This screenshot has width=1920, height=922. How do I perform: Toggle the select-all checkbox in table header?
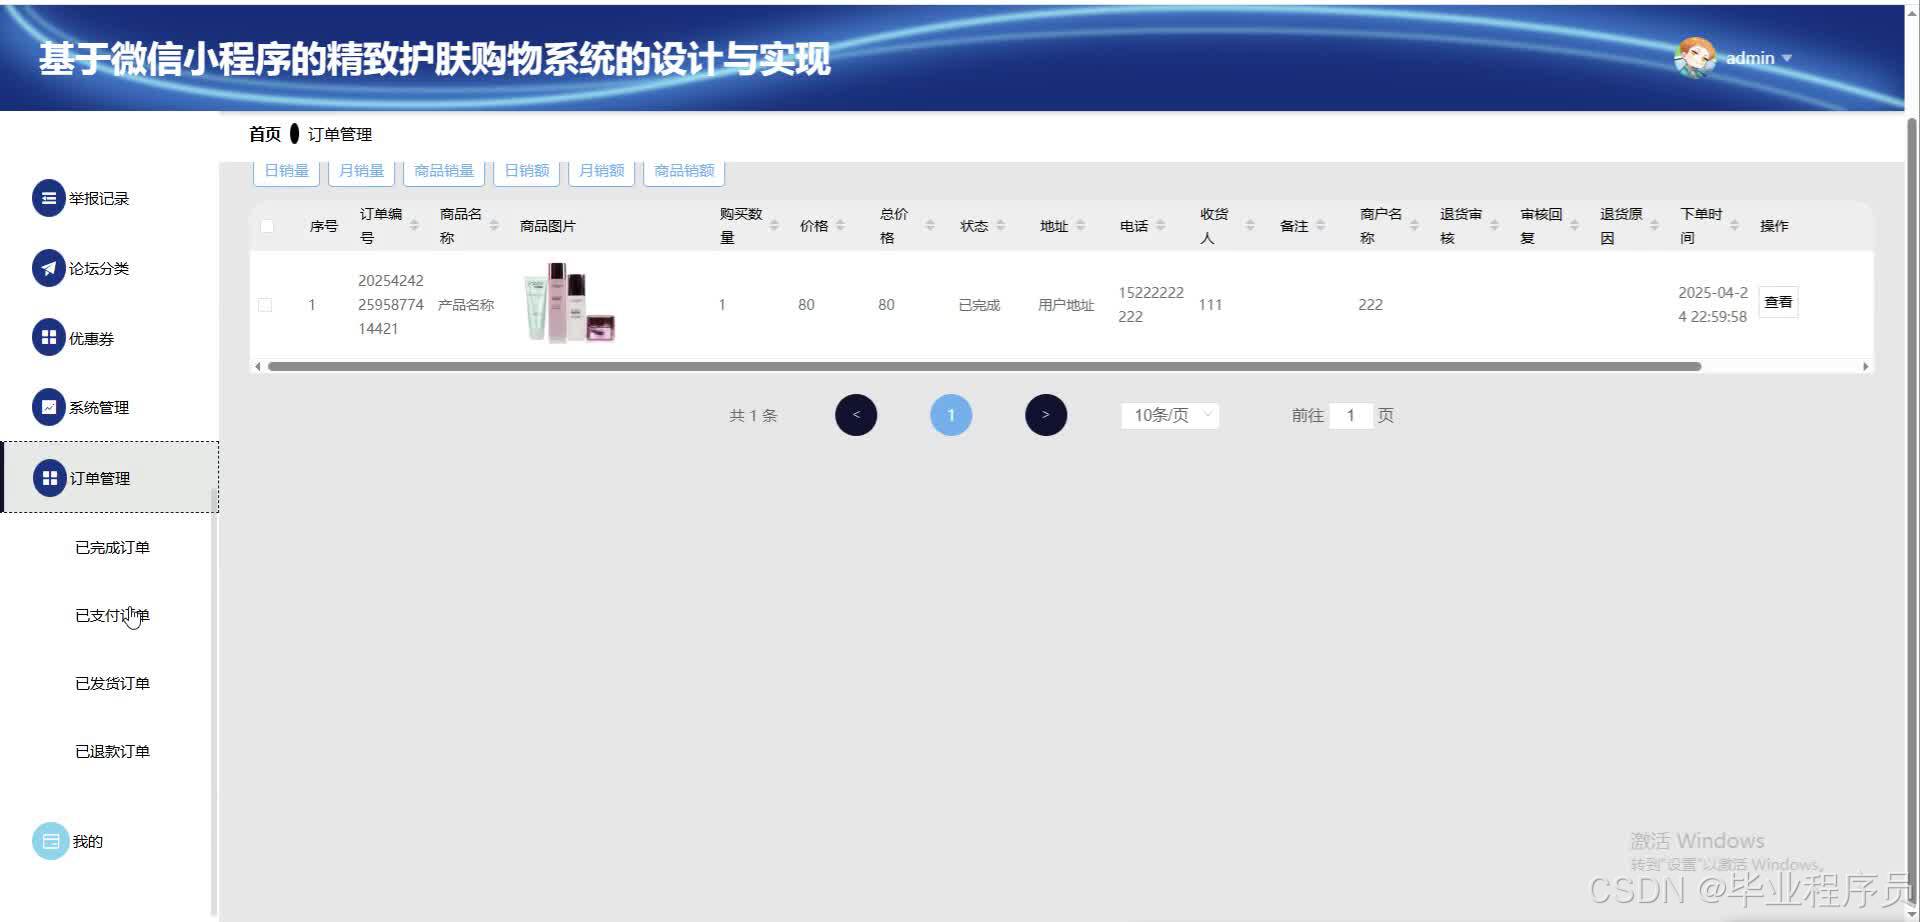(x=266, y=227)
